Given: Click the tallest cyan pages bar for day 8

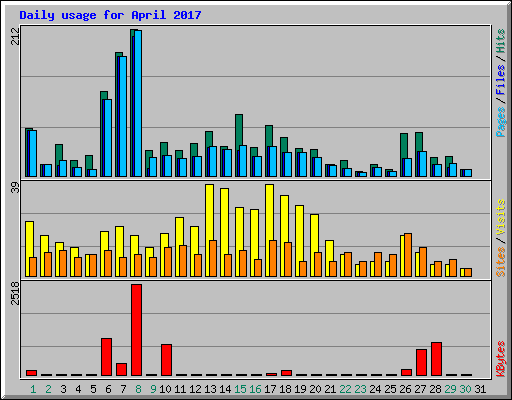Looking at the screenshot, I should point(138,103).
